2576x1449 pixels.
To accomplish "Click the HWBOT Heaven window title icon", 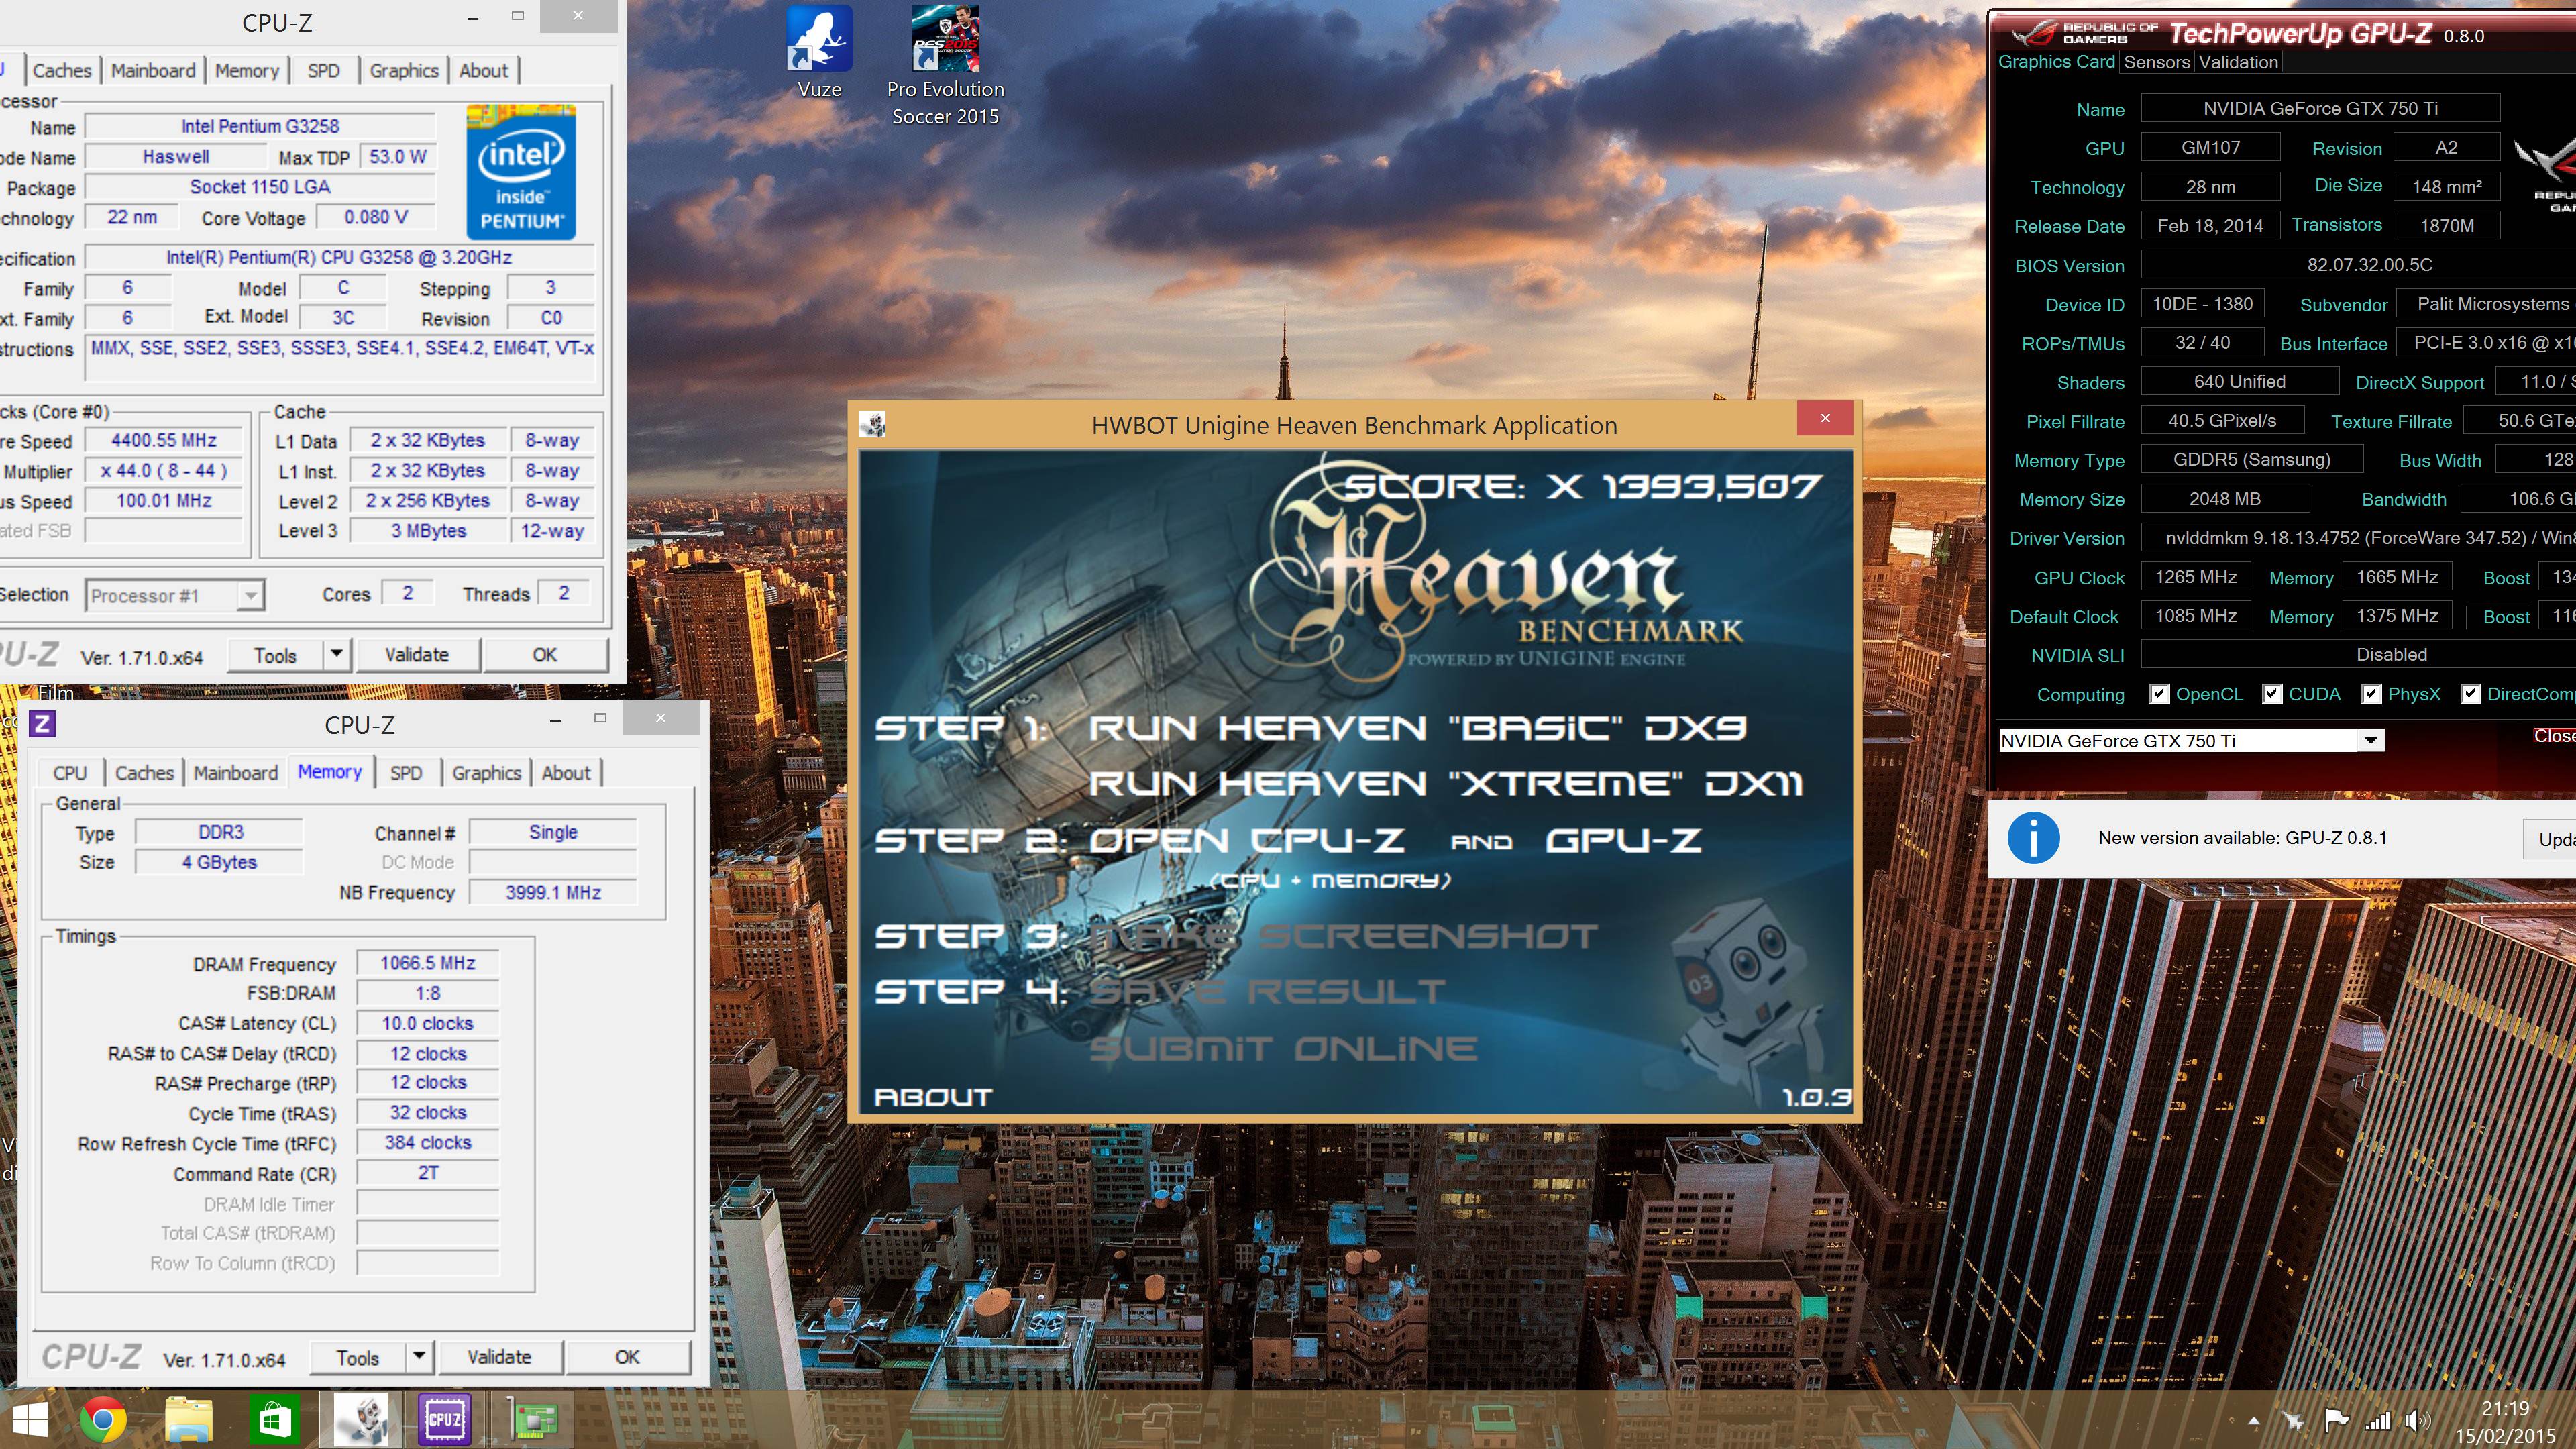I will coord(873,425).
